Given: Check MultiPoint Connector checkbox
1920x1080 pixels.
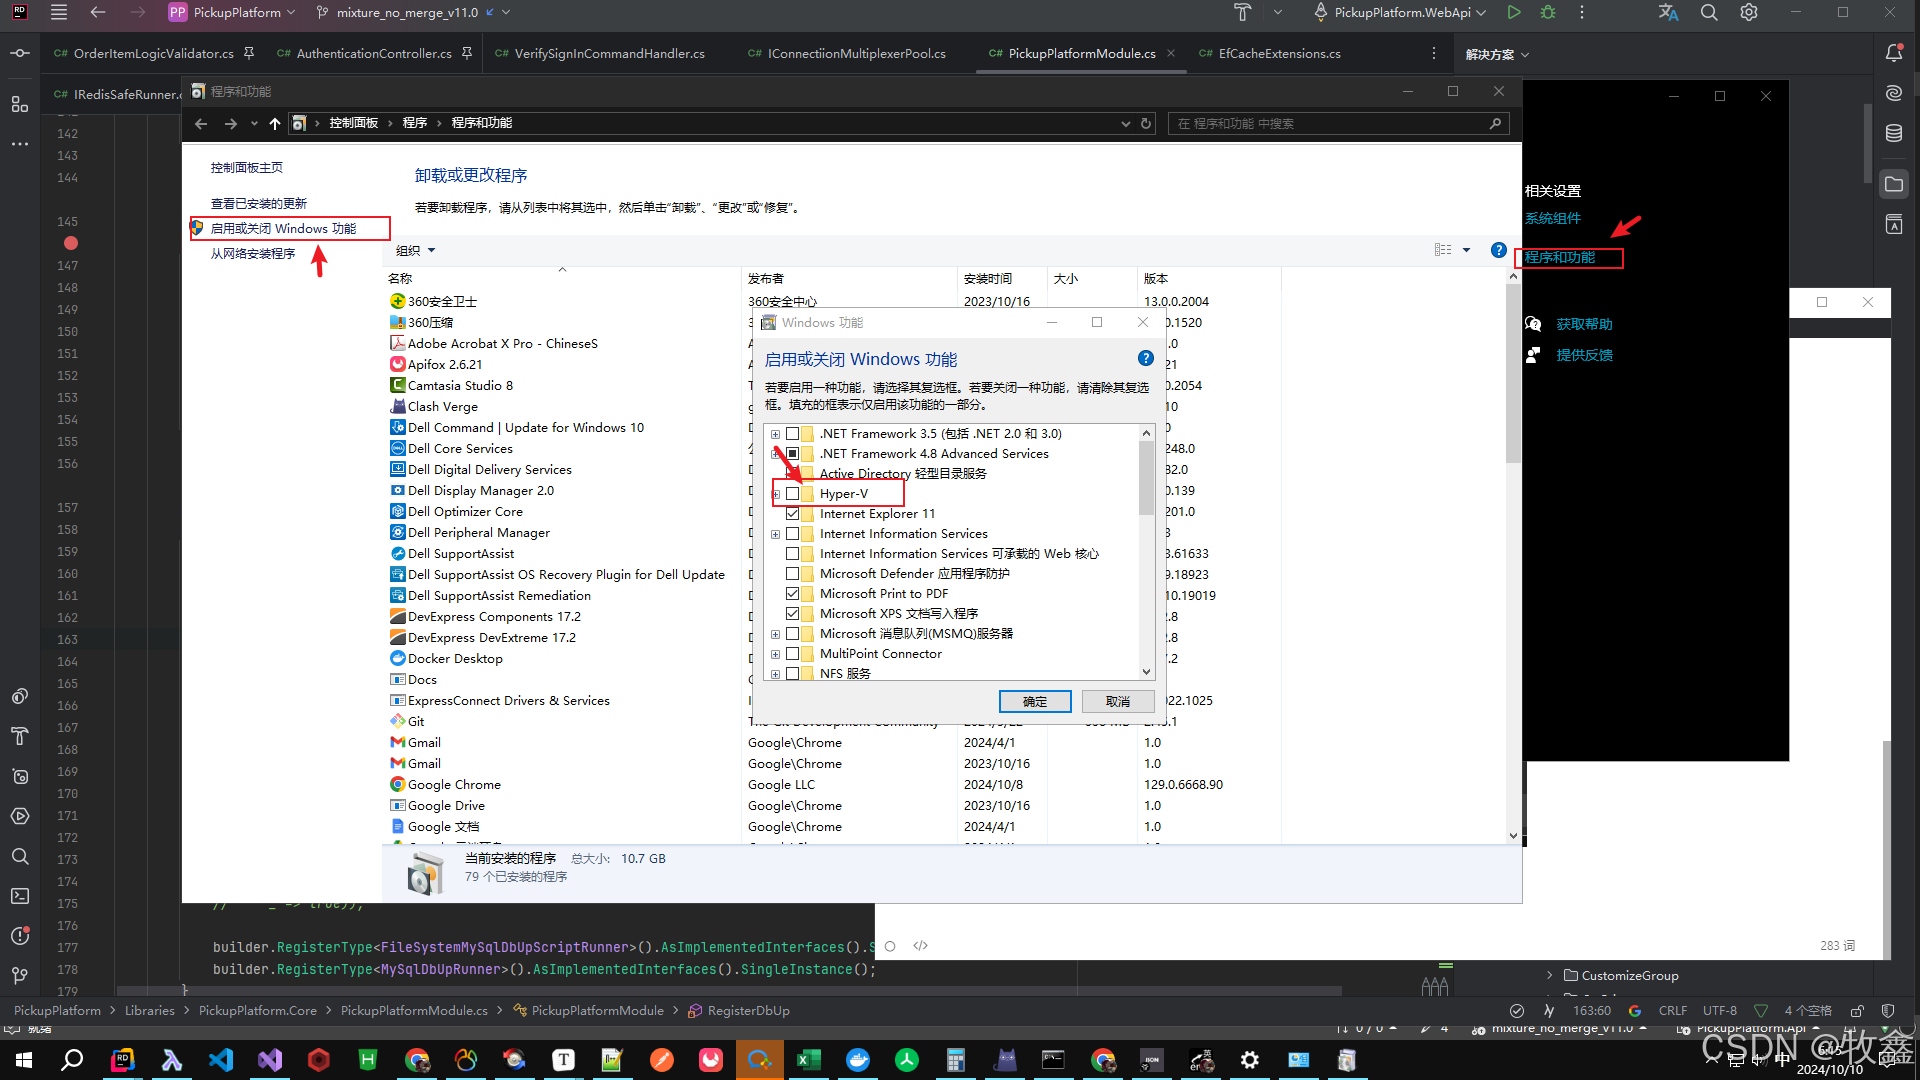Looking at the screenshot, I should 793,654.
